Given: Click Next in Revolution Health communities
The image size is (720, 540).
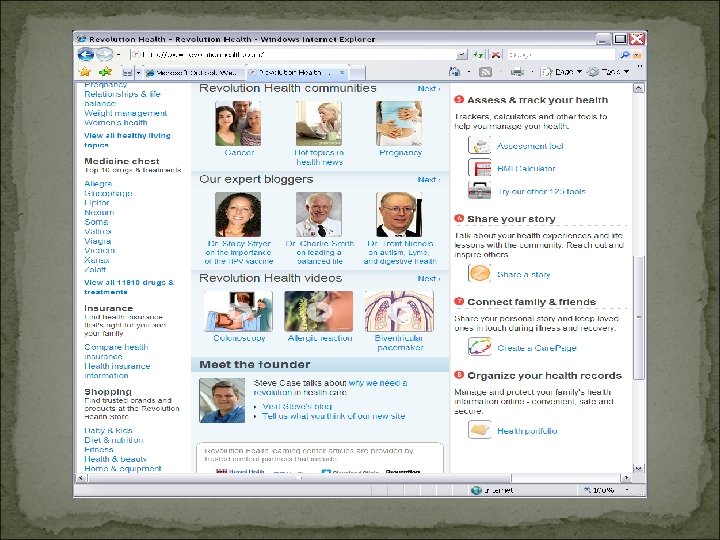Looking at the screenshot, I should pos(429,88).
